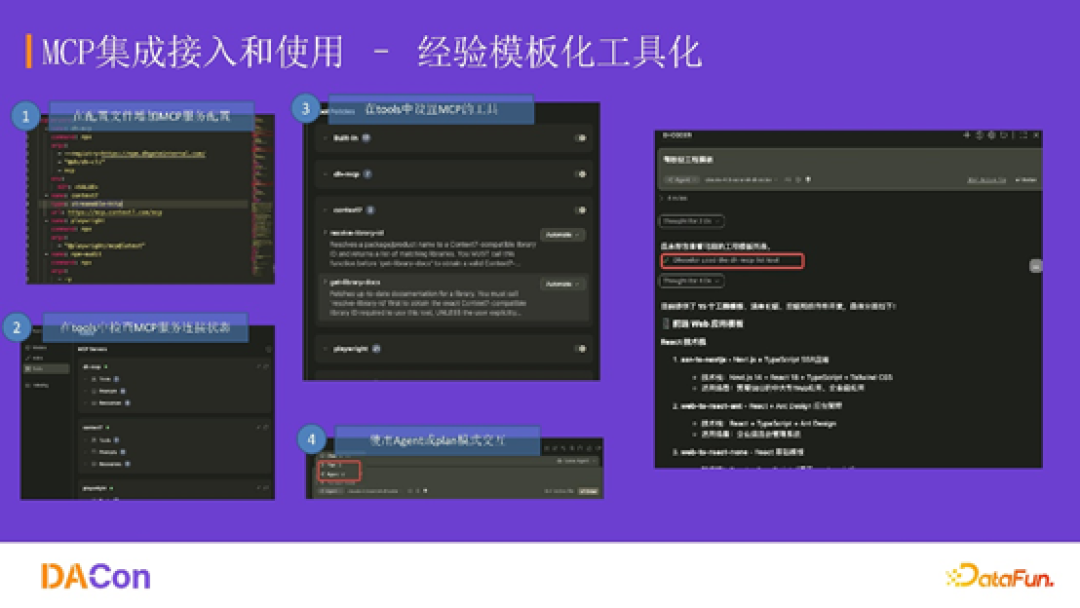
Task: Open Resources entry under db-mcp server
Action: pyautogui.click(x=110, y=403)
